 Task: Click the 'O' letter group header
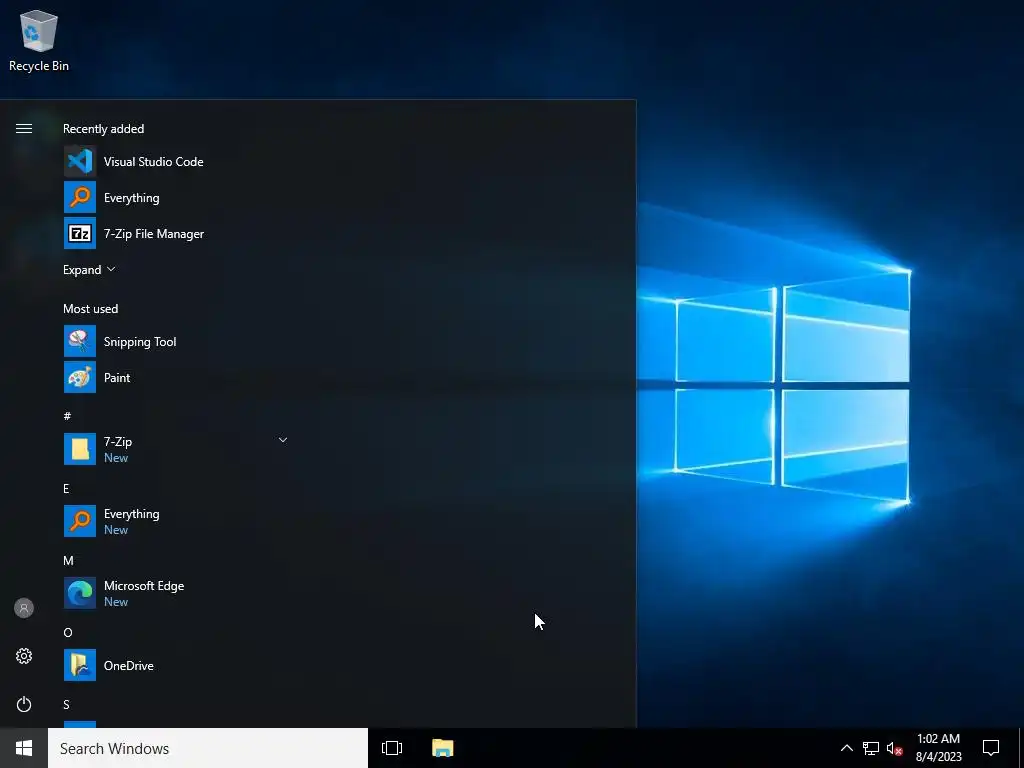[68, 632]
